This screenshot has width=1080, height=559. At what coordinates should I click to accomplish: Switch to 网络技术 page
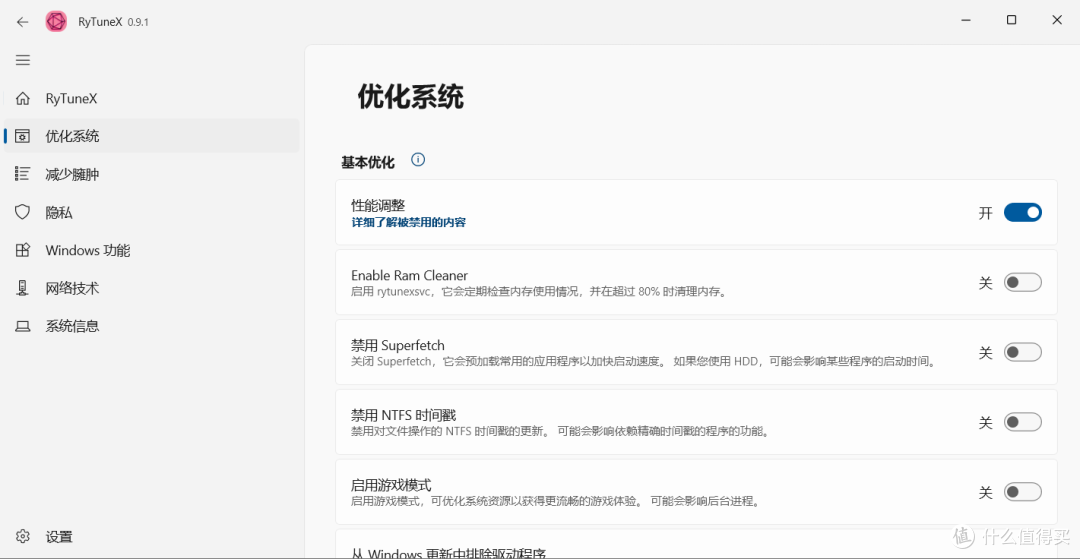click(152, 288)
